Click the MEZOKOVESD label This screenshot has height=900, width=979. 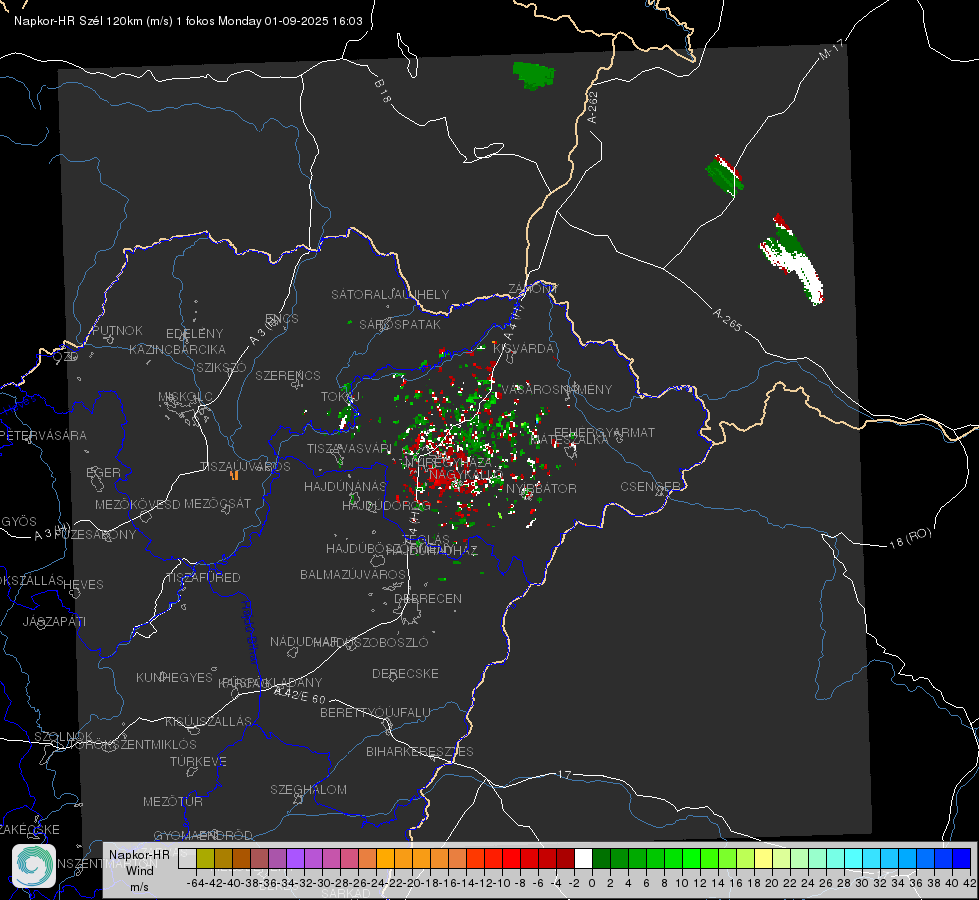[137, 504]
